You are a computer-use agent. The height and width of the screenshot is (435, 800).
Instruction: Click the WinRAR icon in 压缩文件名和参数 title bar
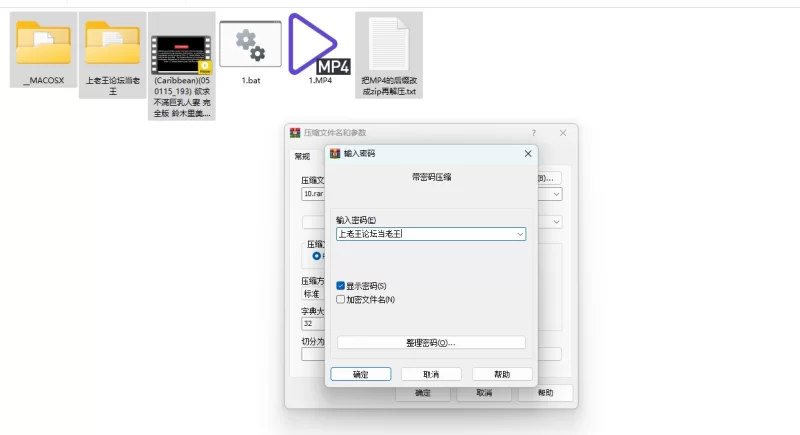pyautogui.click(x=295, y=133)
